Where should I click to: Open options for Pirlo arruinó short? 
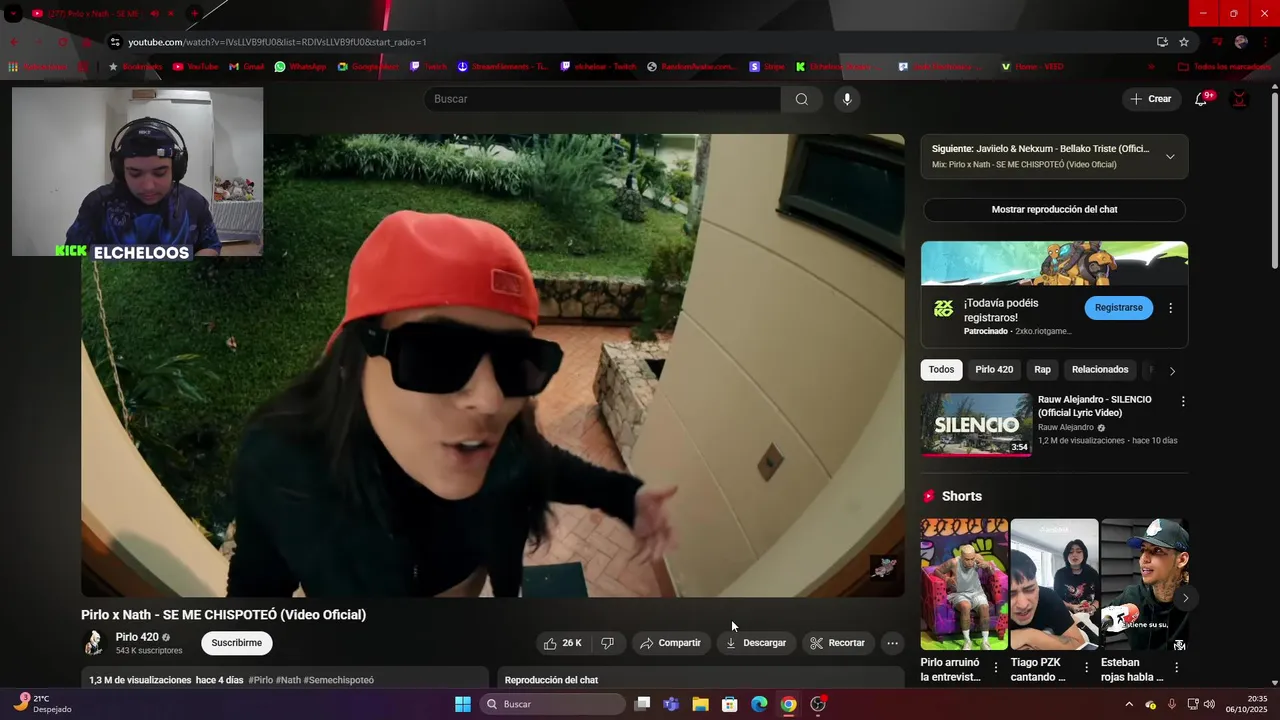pos(995,667)
